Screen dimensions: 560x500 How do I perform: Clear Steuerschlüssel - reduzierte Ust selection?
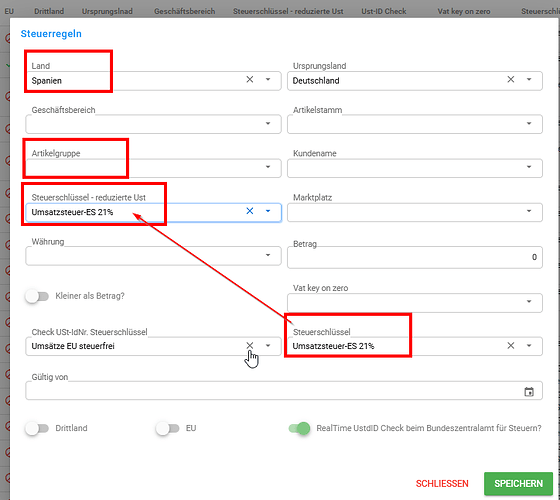coord(250,211)
